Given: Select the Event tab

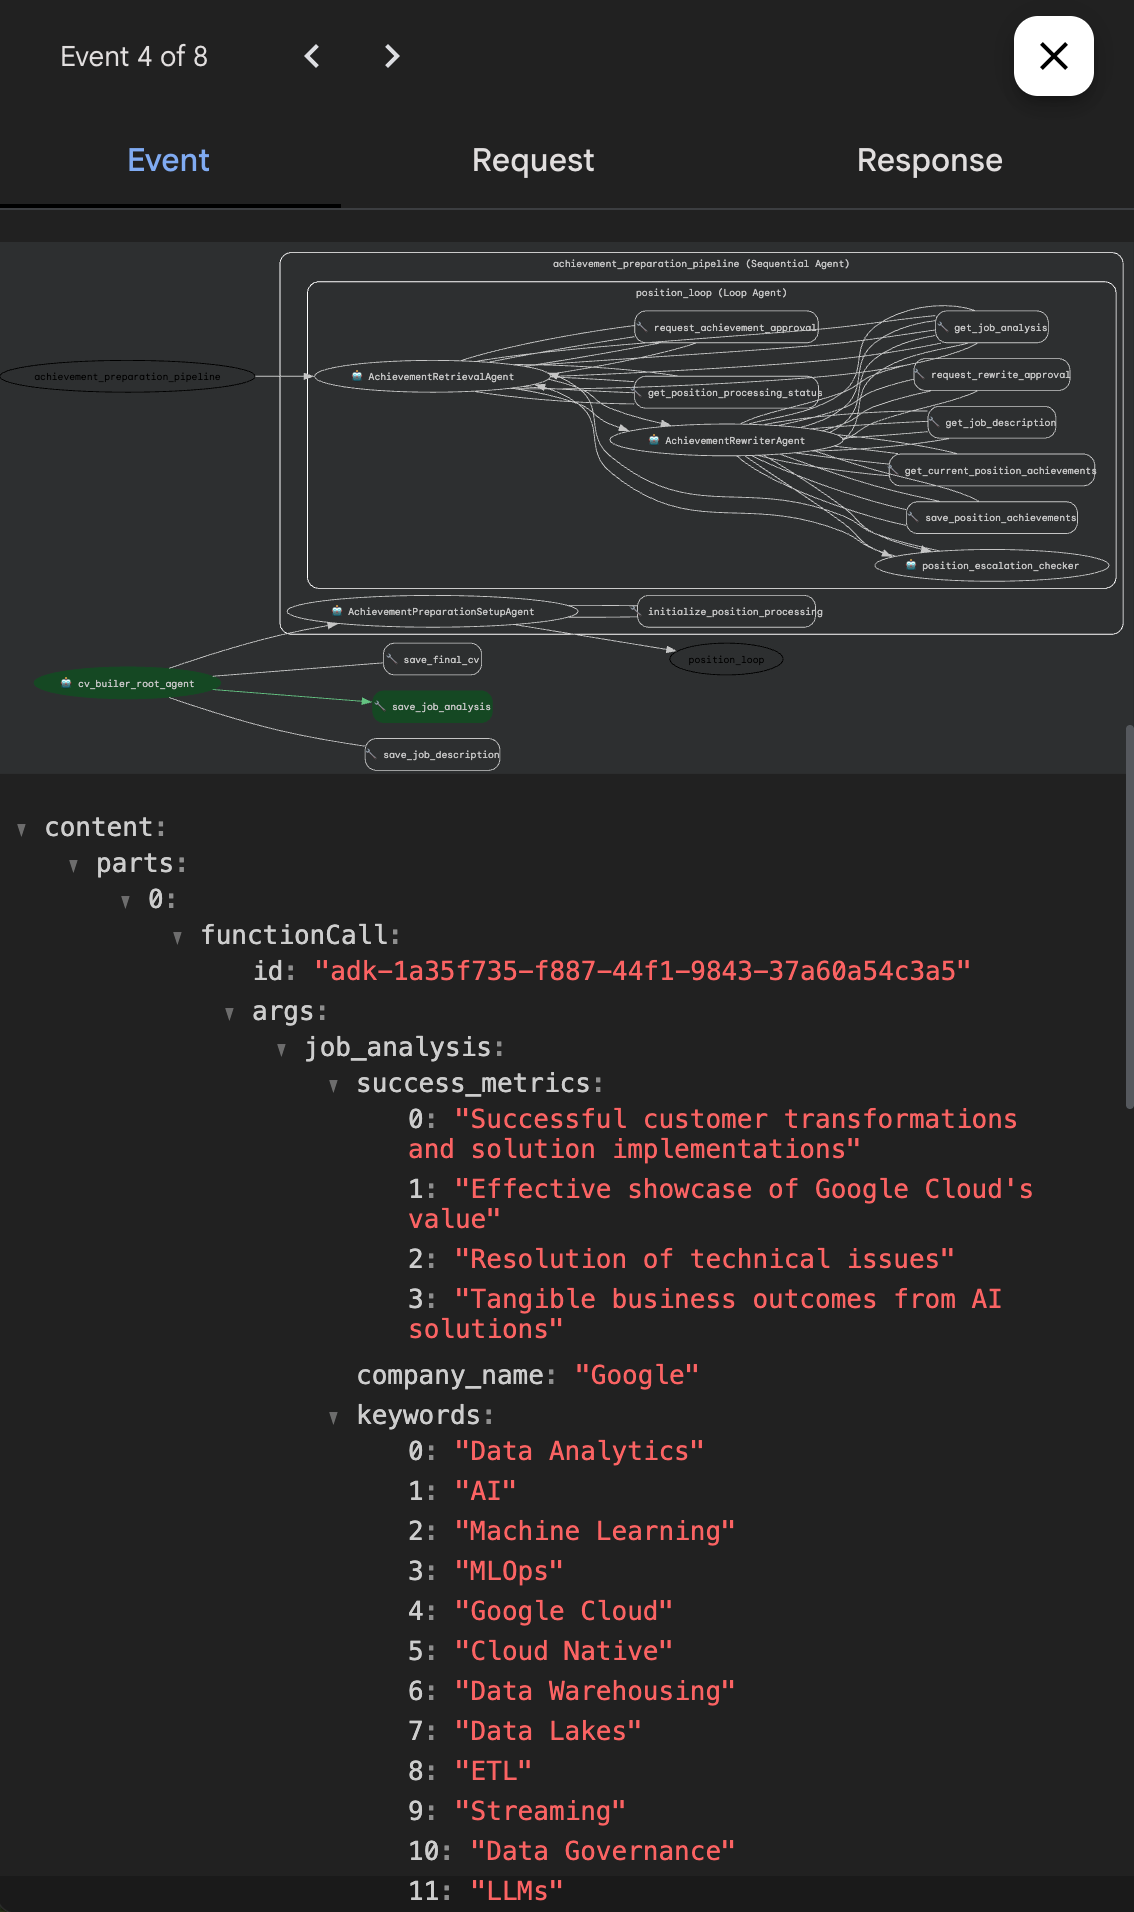Looking at the screenshot, I should tap(168, 160).
